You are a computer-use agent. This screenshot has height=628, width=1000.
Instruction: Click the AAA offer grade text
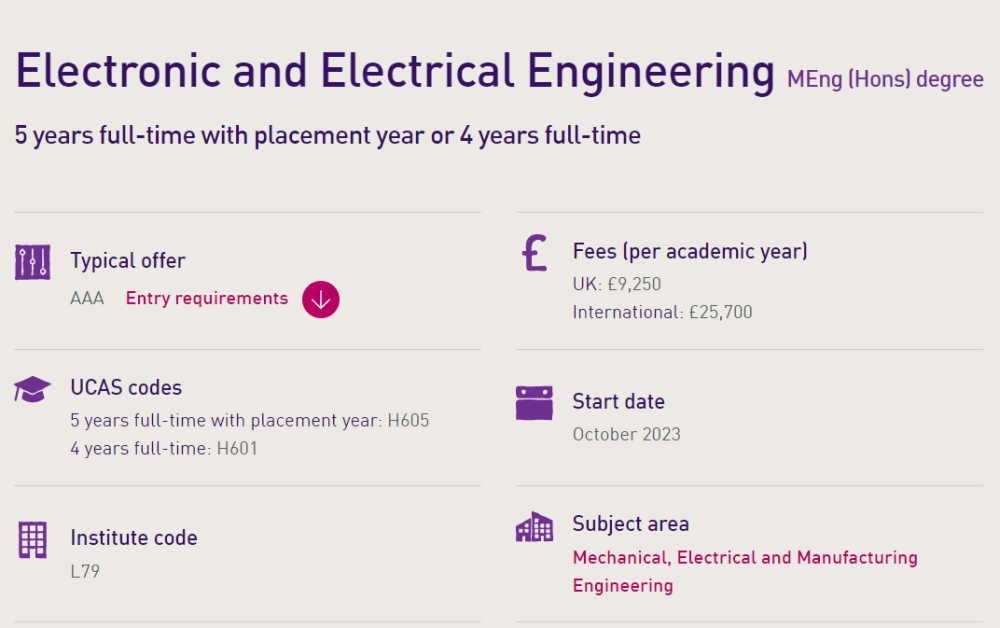coord(87,298)
